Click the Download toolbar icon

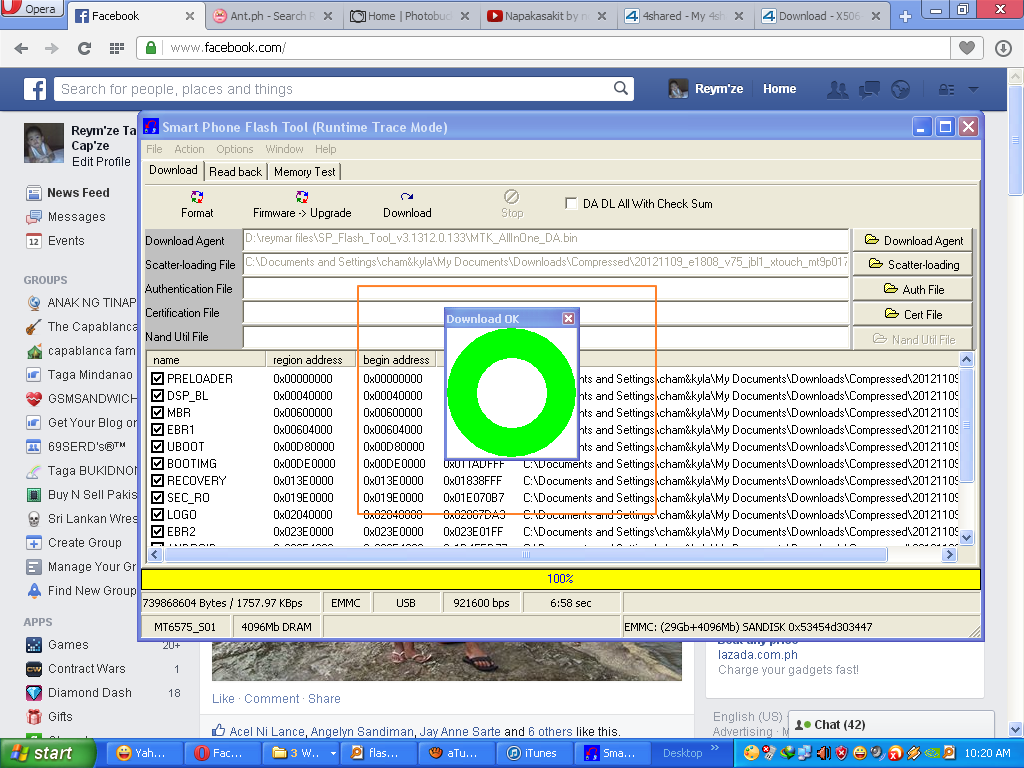click(x=407, y=197)
